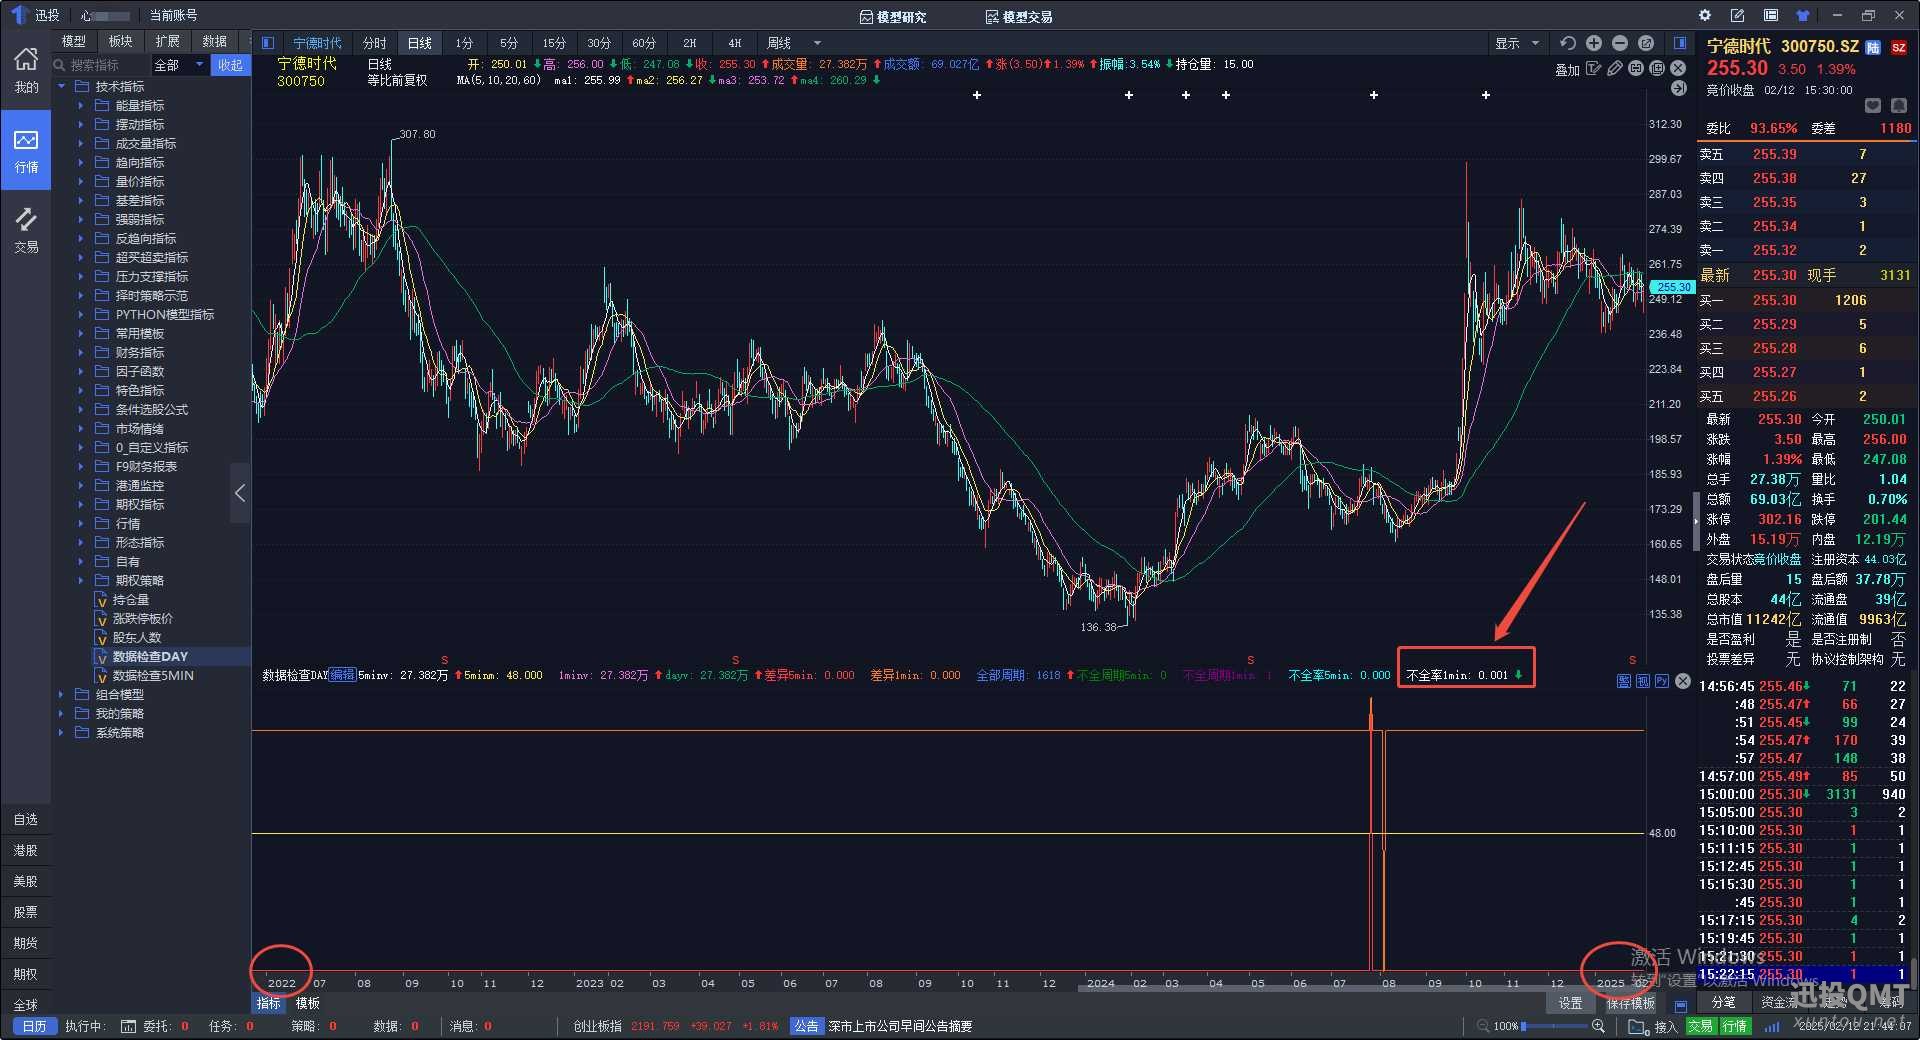Click the Py icon on the indicator pane

[x=1662, y=681]
